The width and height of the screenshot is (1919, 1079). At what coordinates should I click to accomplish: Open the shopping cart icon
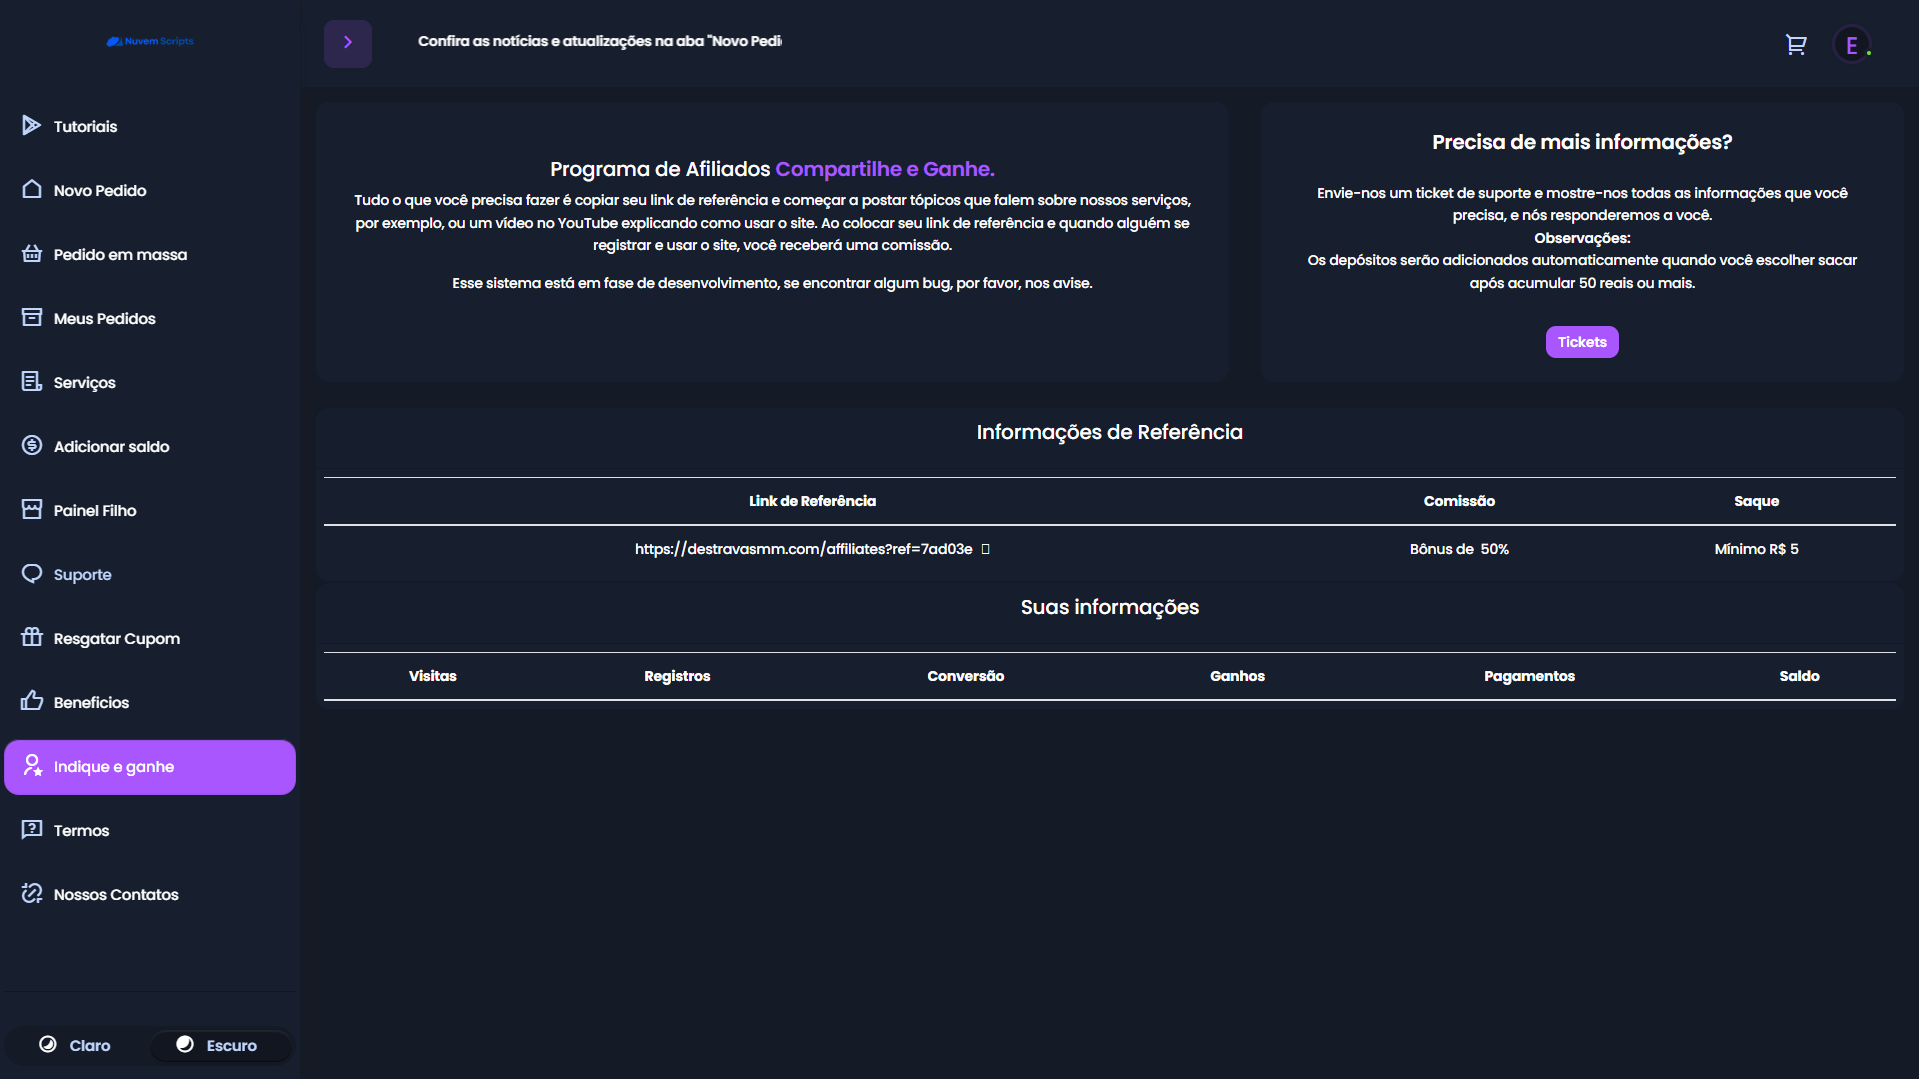point(1796,45)
